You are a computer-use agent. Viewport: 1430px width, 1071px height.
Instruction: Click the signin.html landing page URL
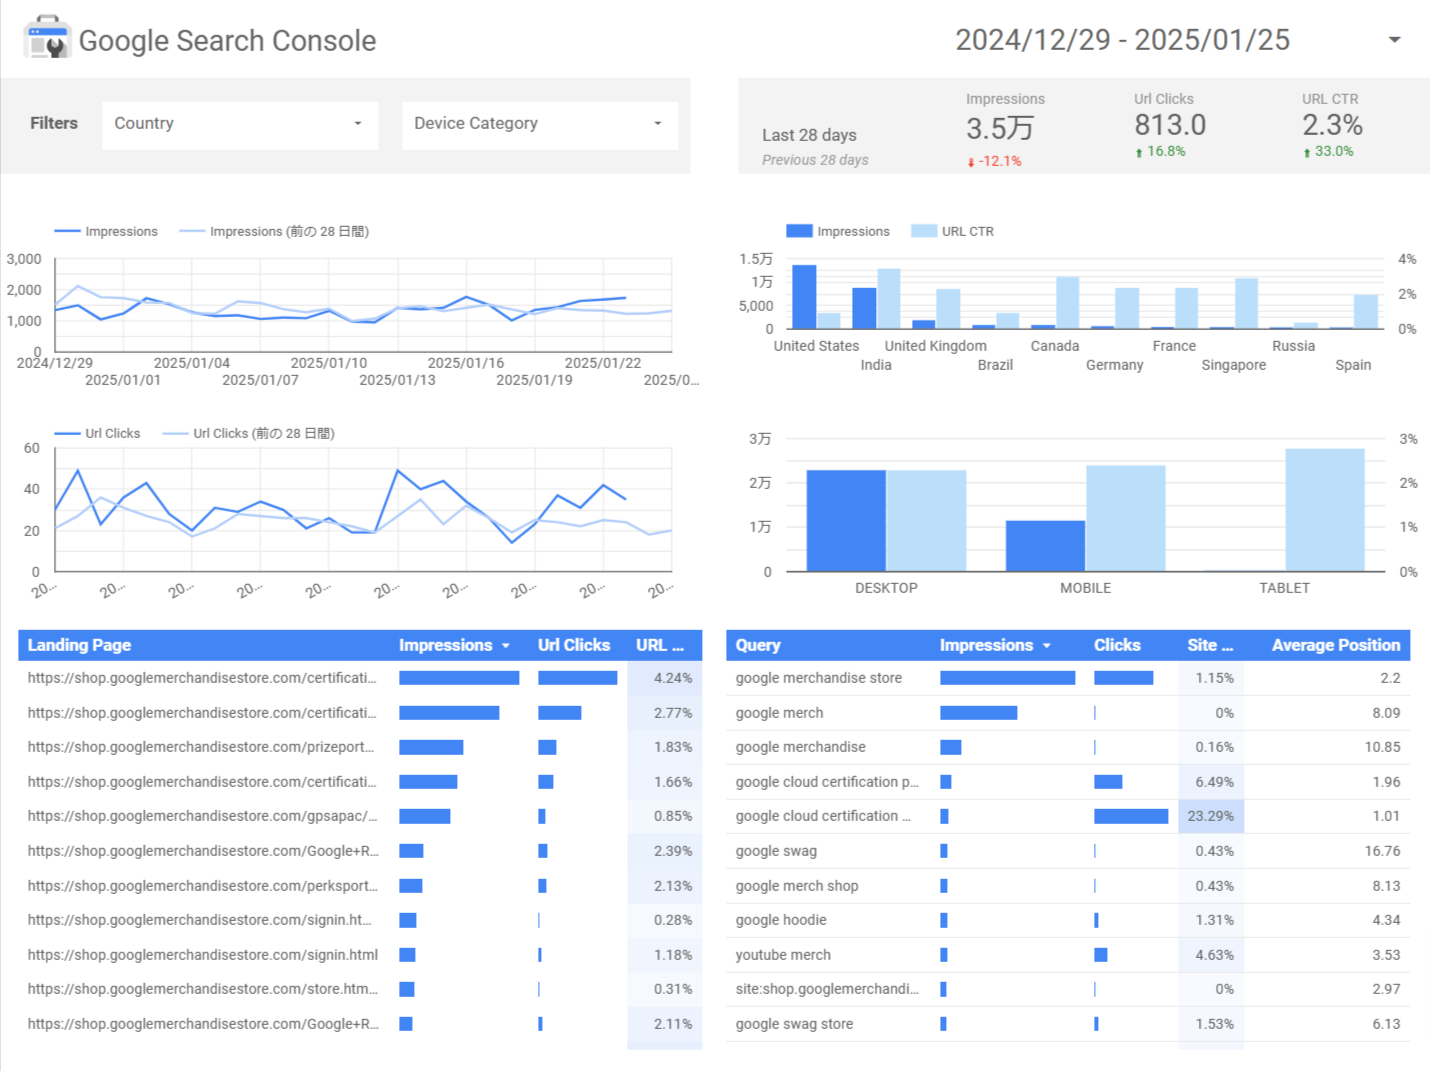pyautogui.click(x=202, y=955)
